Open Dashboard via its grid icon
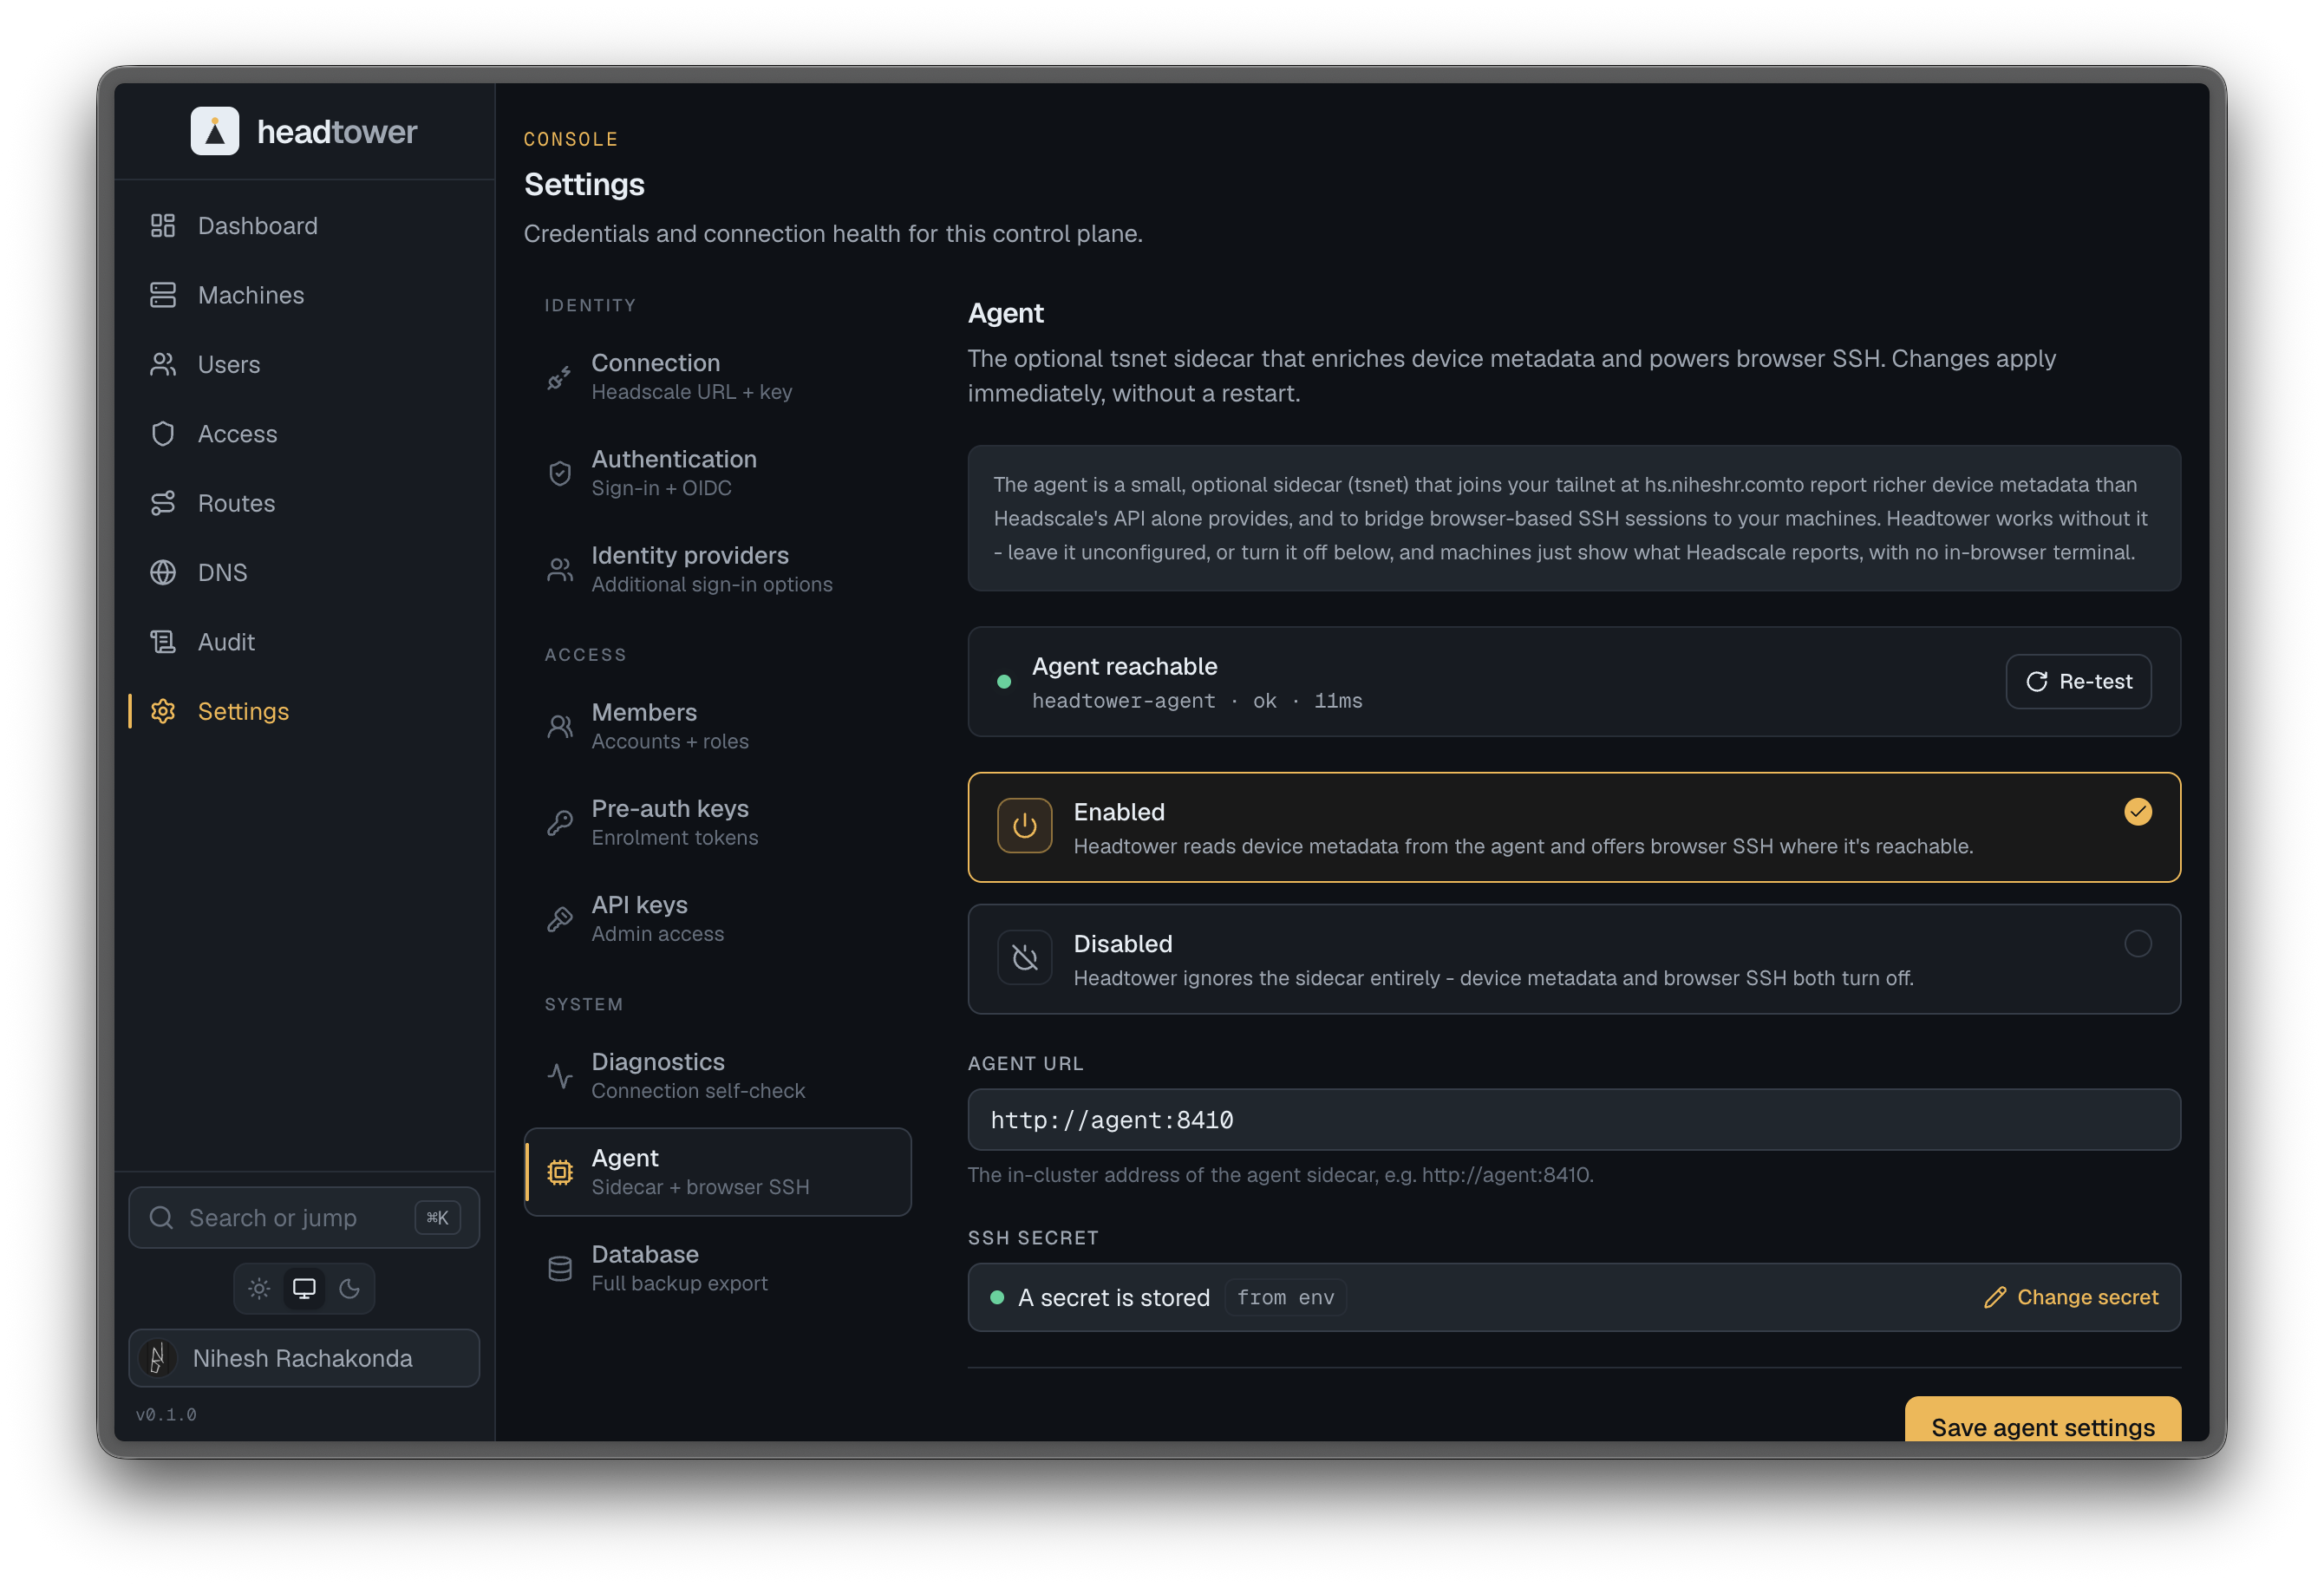 163,226
